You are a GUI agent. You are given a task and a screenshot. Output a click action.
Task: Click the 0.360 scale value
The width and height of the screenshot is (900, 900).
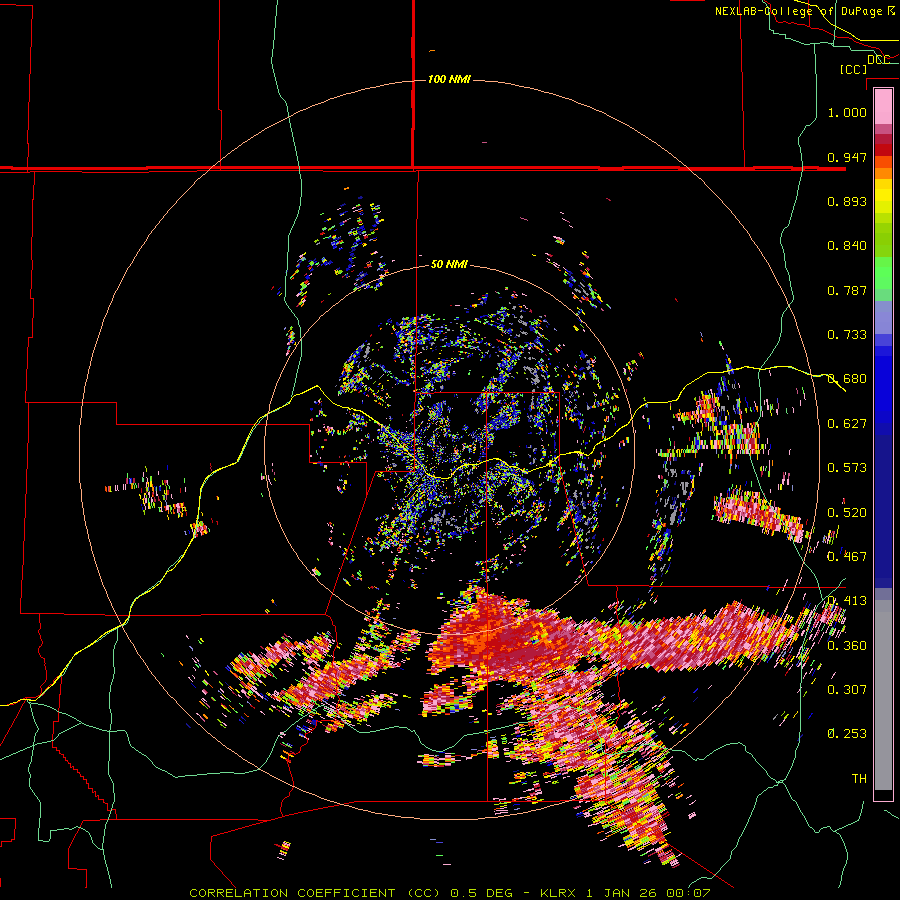(847, 646)
